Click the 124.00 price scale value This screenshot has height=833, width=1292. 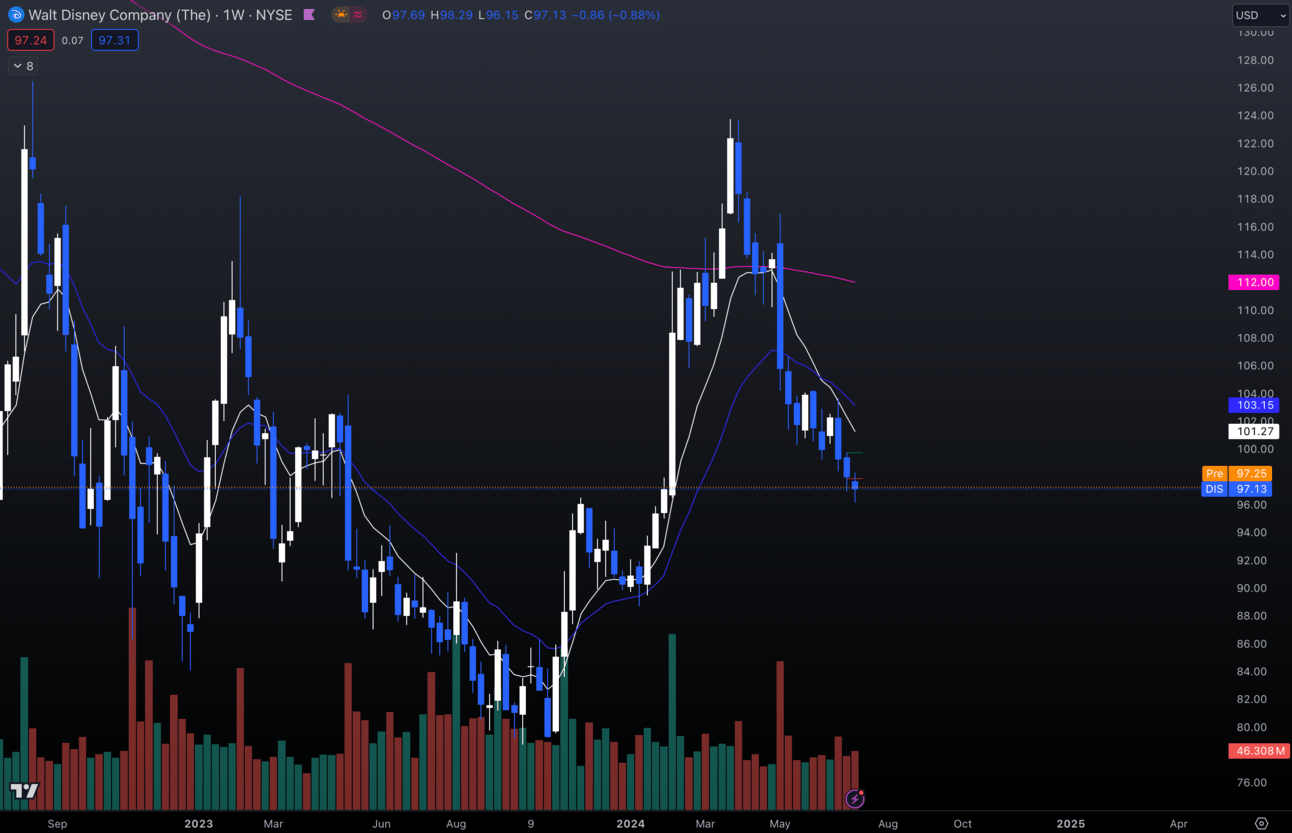tap(1255, 116)
